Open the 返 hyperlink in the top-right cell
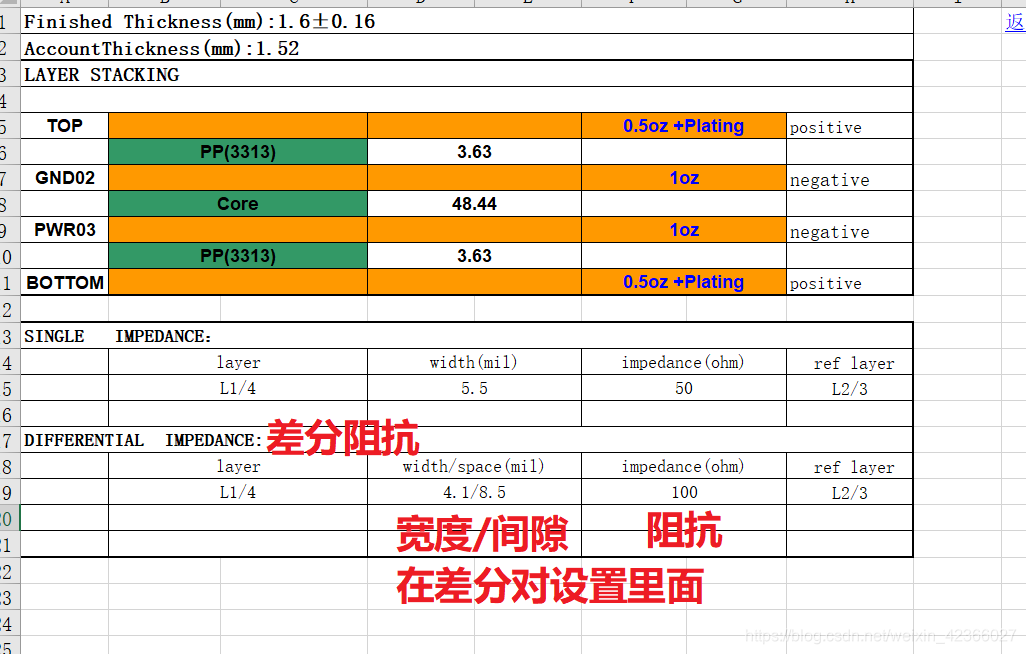The width and height of the screenshot is (1026, 654). click(1015, 20)
